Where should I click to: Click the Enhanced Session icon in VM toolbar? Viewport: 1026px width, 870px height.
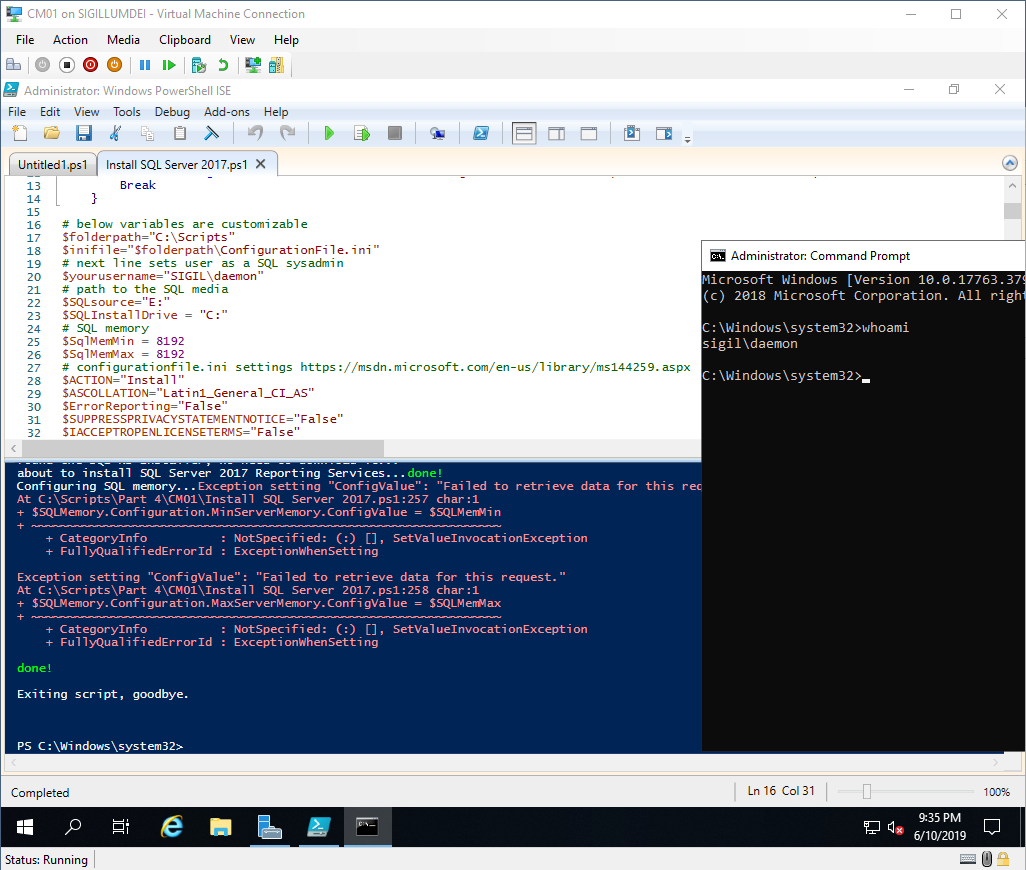coord(253,65)
